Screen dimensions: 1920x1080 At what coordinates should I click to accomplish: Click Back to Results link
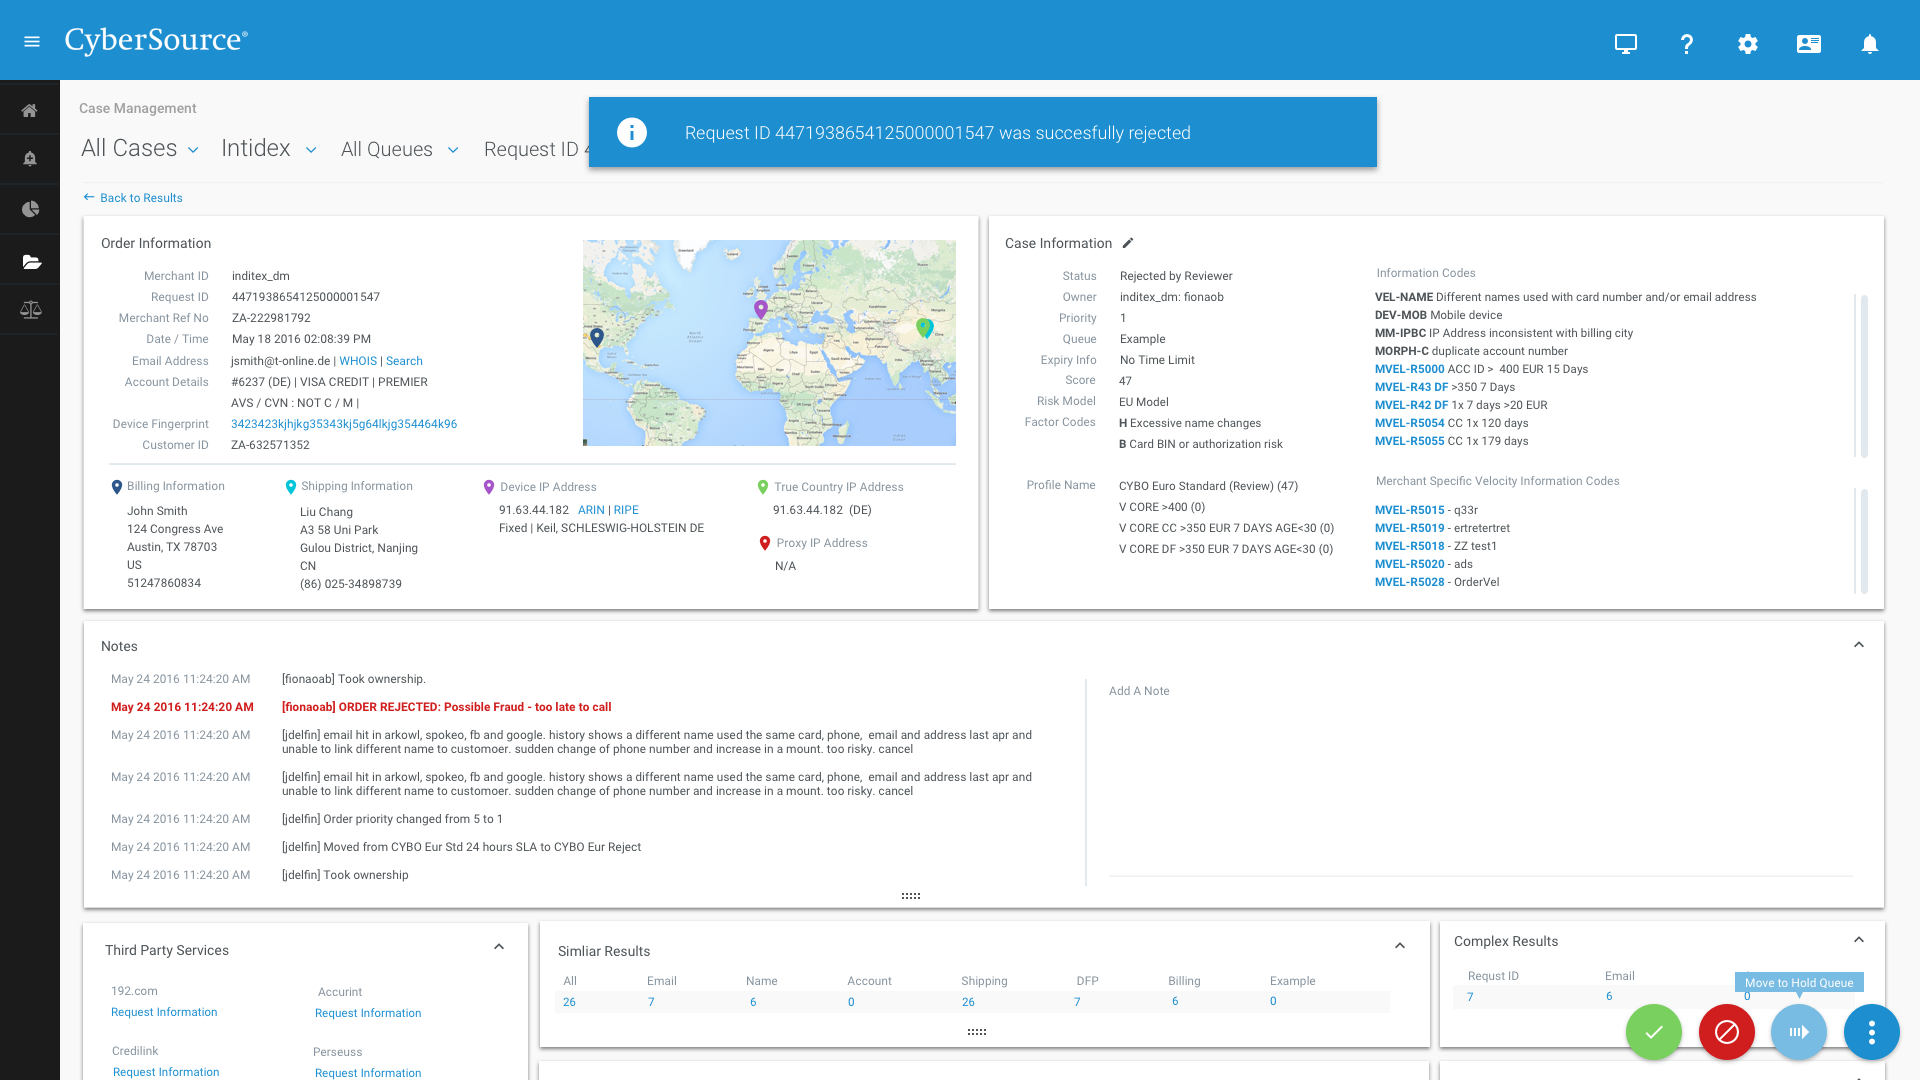[141, 198]
